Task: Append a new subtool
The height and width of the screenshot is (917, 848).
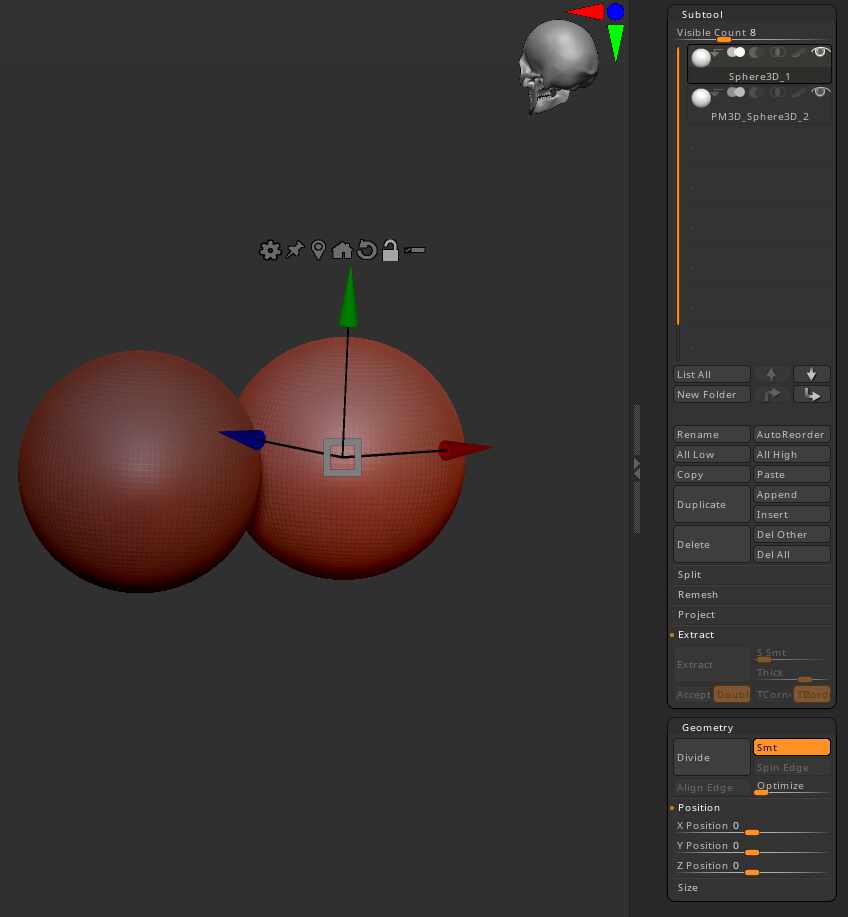Action: [x=791, y=495]
